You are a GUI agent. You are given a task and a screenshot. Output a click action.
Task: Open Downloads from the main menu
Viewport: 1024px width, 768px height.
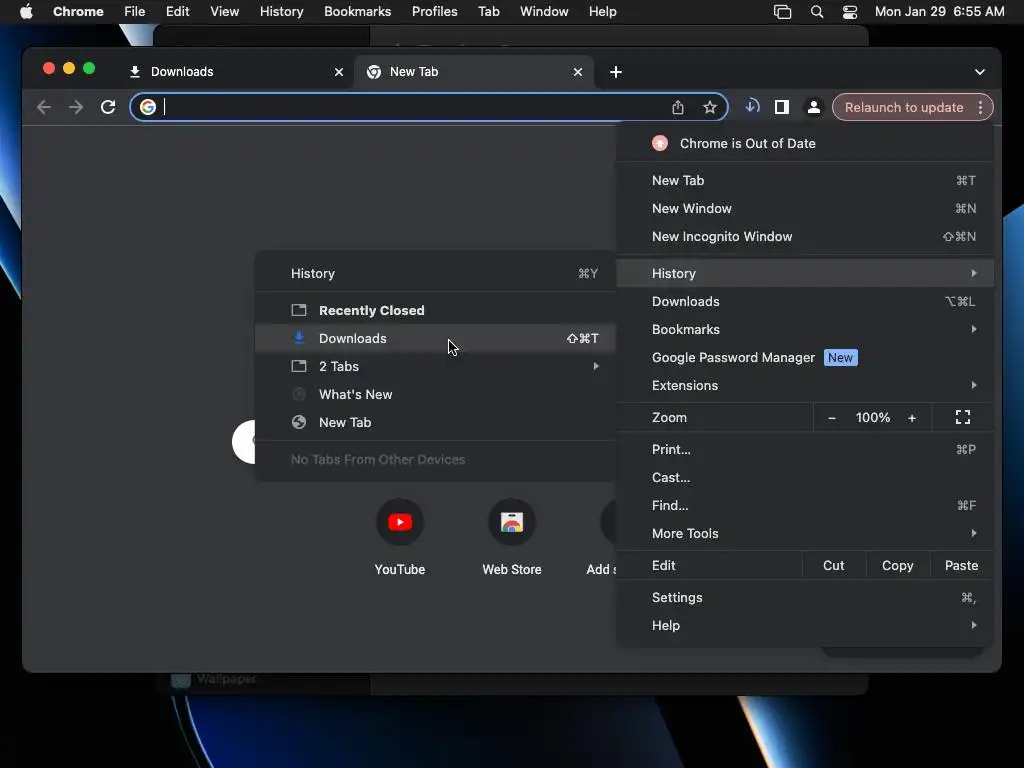[x=805, y=301]
